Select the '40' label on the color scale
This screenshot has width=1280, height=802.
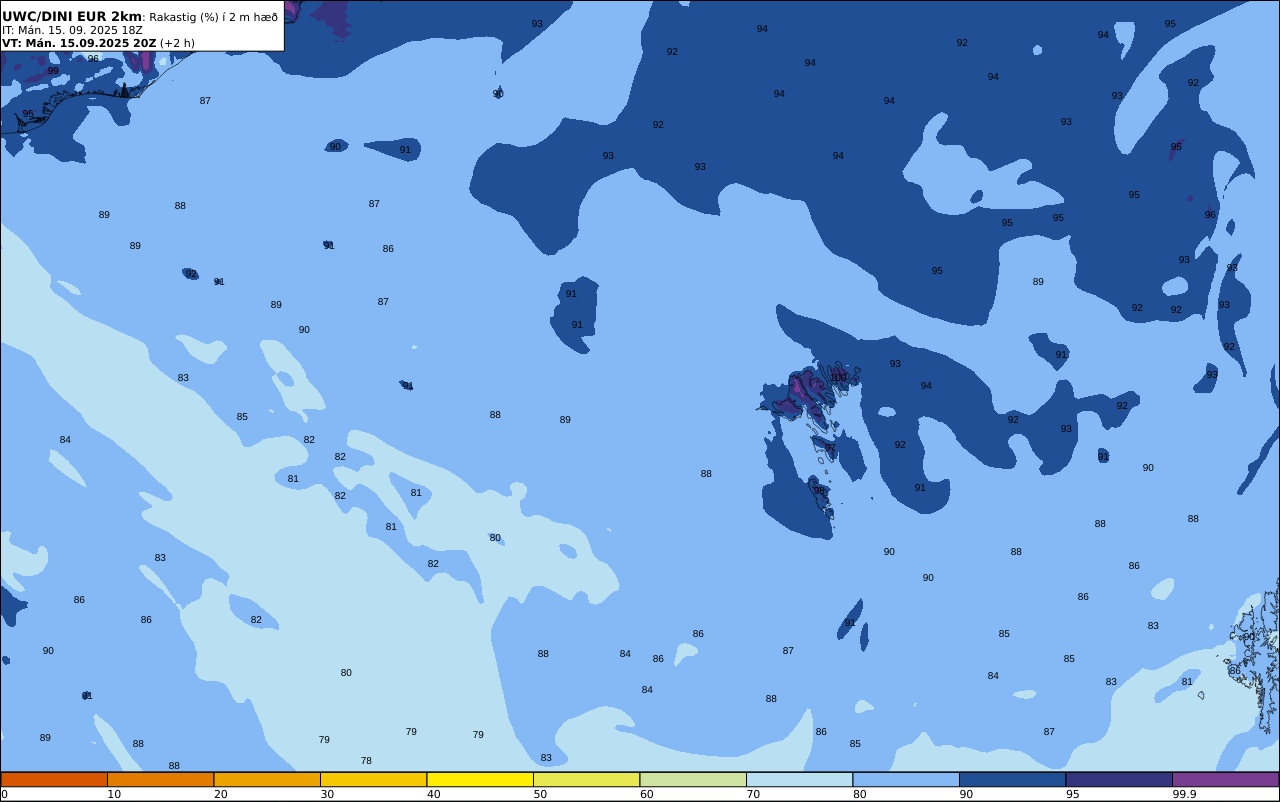433,794
